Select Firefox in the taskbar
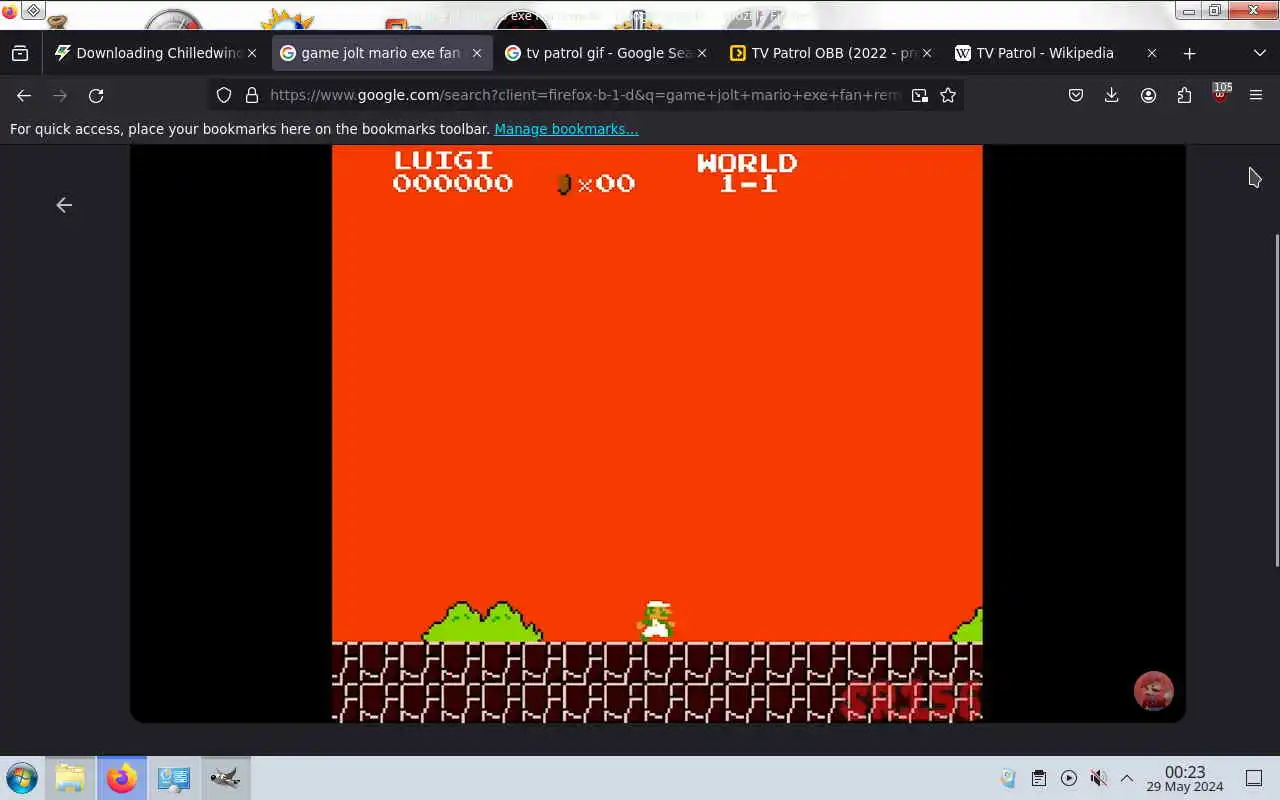1280x800 pixels. (x=122, y=778)
